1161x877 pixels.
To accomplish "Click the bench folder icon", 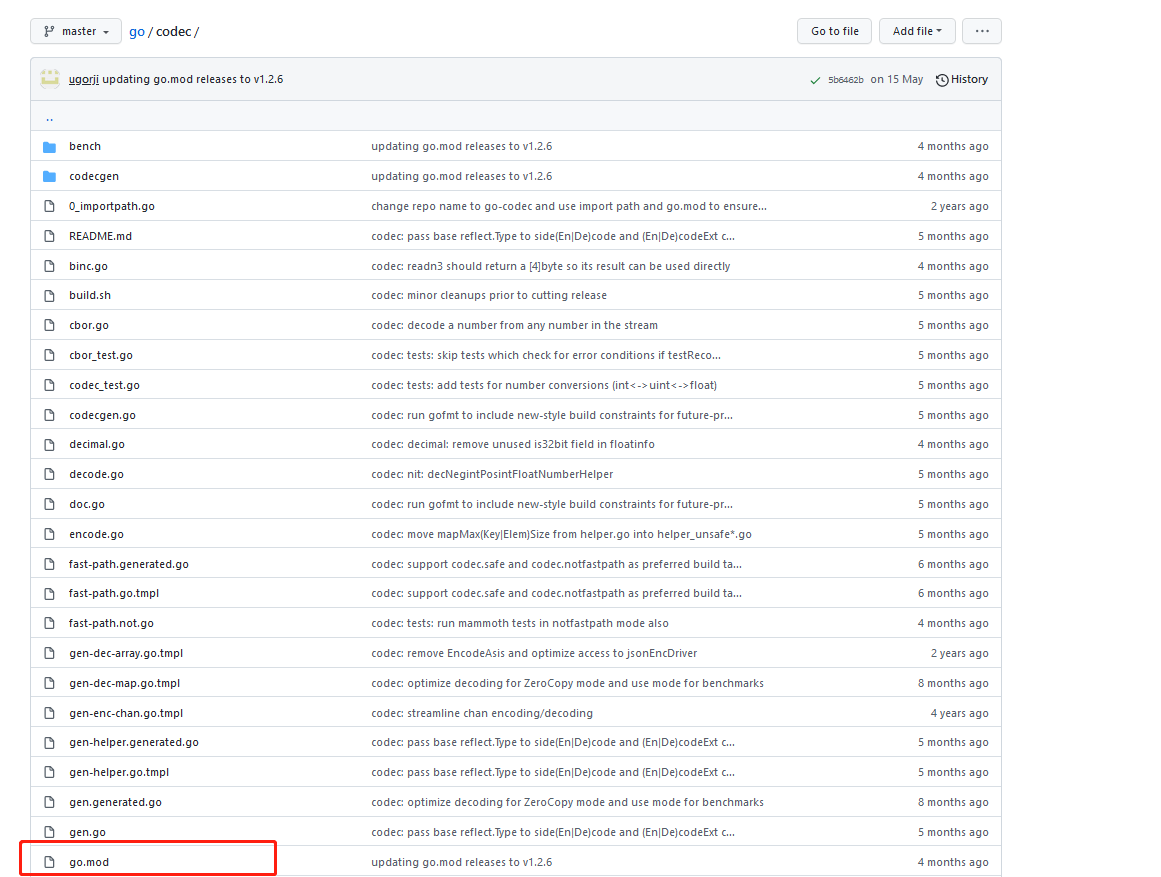I will coord(49,146).
